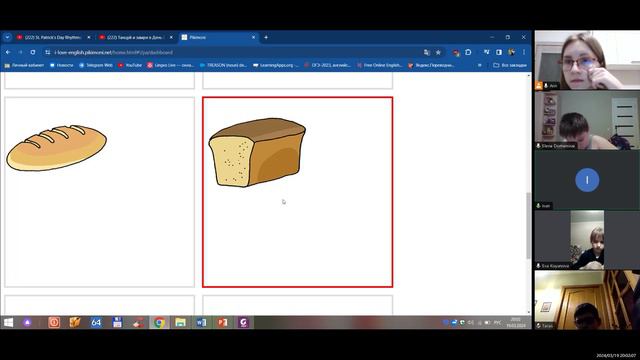Switch to the St. Patrick's Day Rhythm tab
This screenshot has width=640, height=360.
53,37
